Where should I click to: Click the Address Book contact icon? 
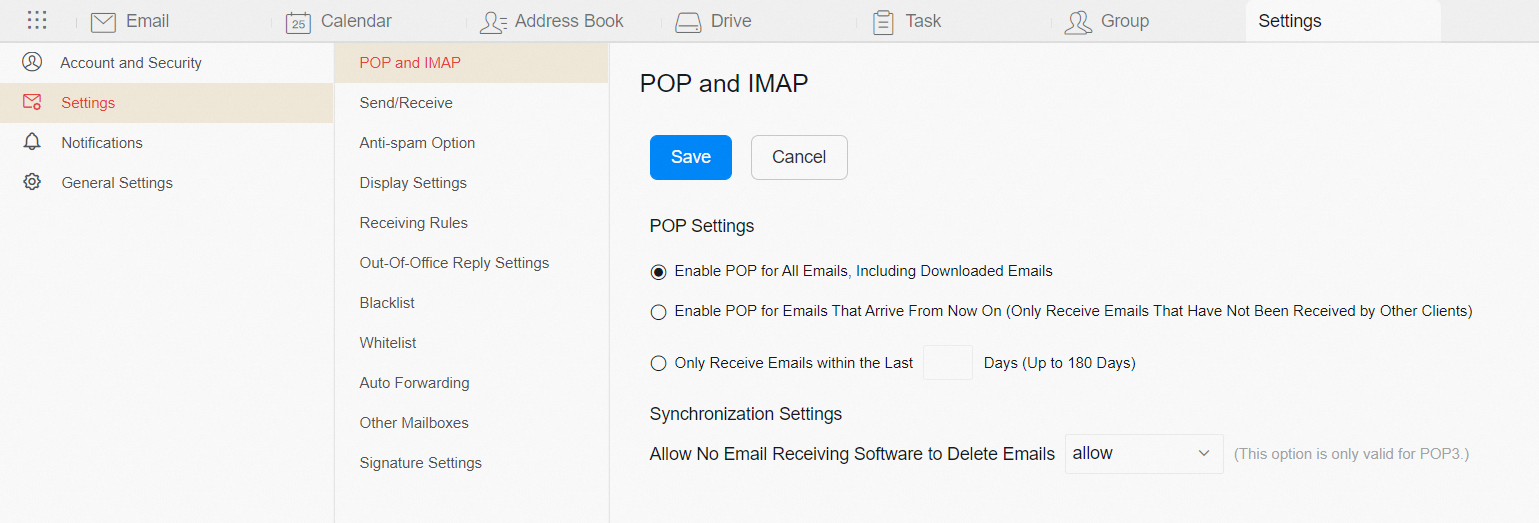point(493,22)
